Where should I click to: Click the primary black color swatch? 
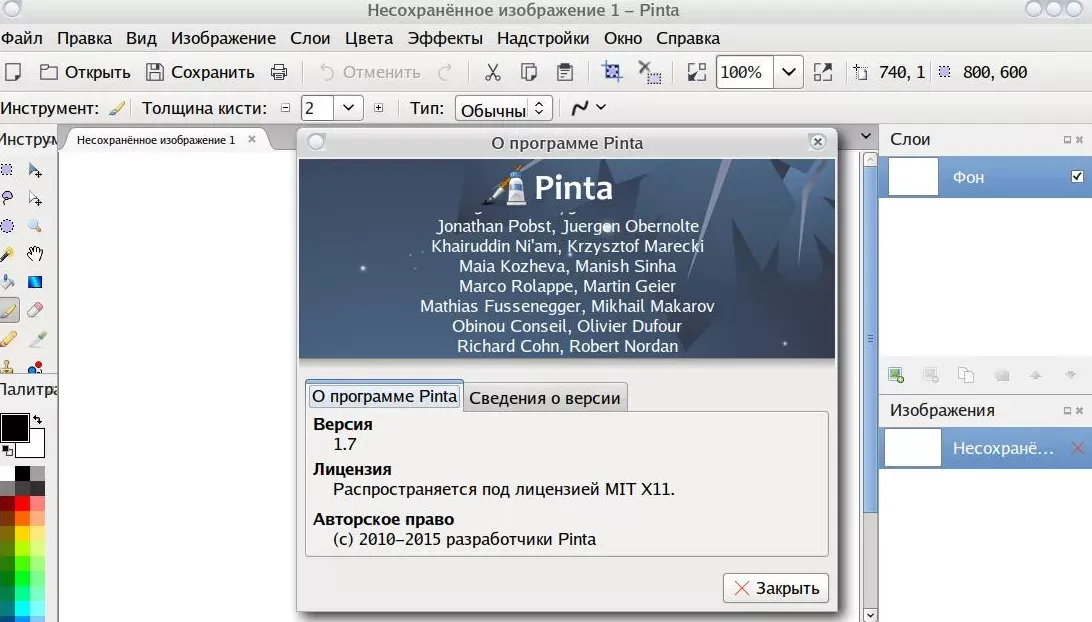pyautogui.click(x=15, y=428)
